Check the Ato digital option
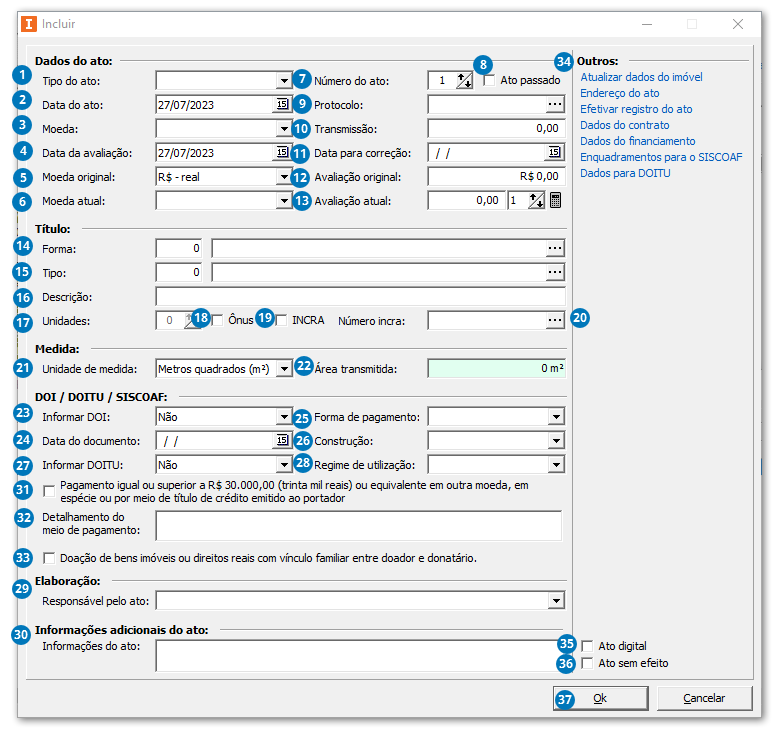This screenshot has width=775, height=732. click(x=588, y=646)
